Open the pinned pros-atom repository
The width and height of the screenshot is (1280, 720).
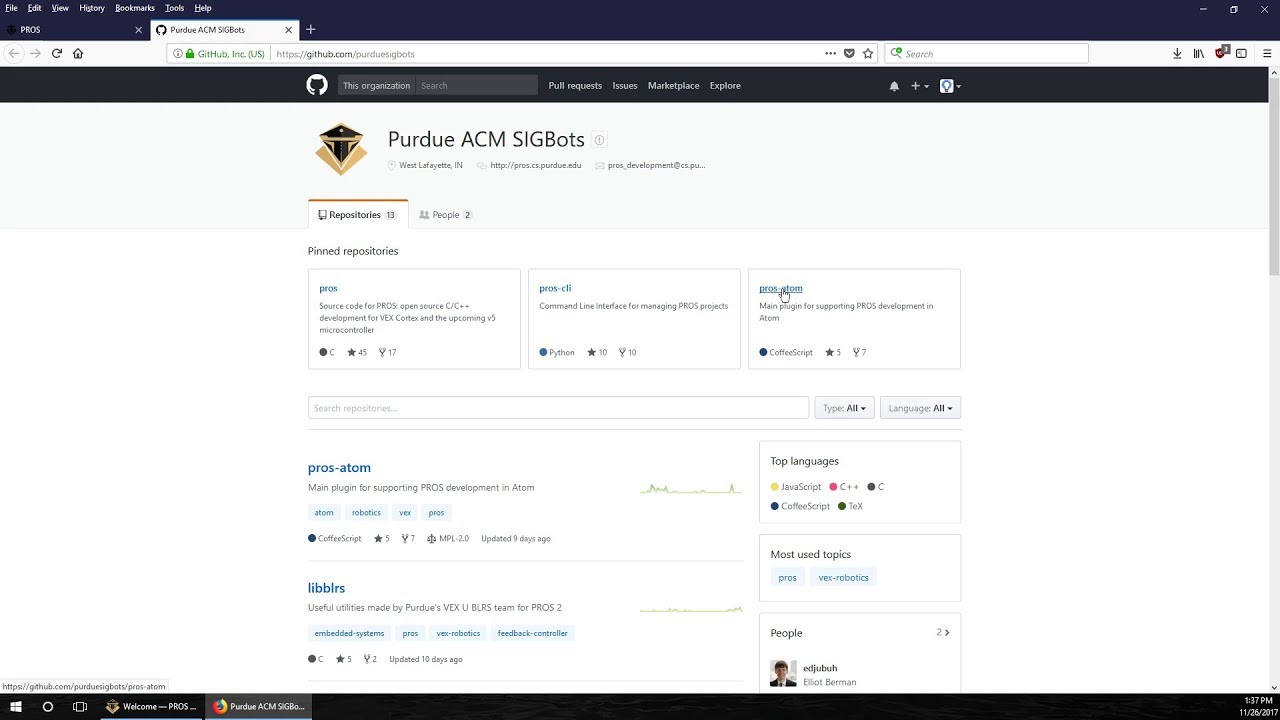[781, 288]
